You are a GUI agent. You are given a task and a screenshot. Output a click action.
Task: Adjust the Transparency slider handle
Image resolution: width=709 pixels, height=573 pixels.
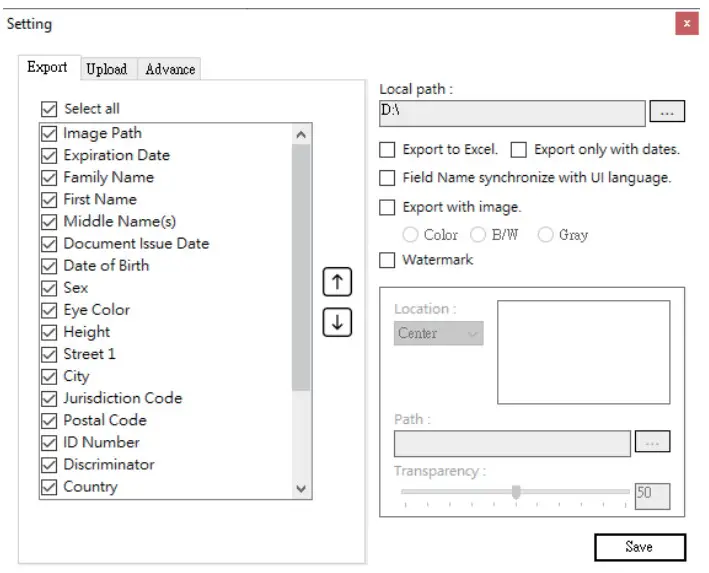(x=516, y=491)
